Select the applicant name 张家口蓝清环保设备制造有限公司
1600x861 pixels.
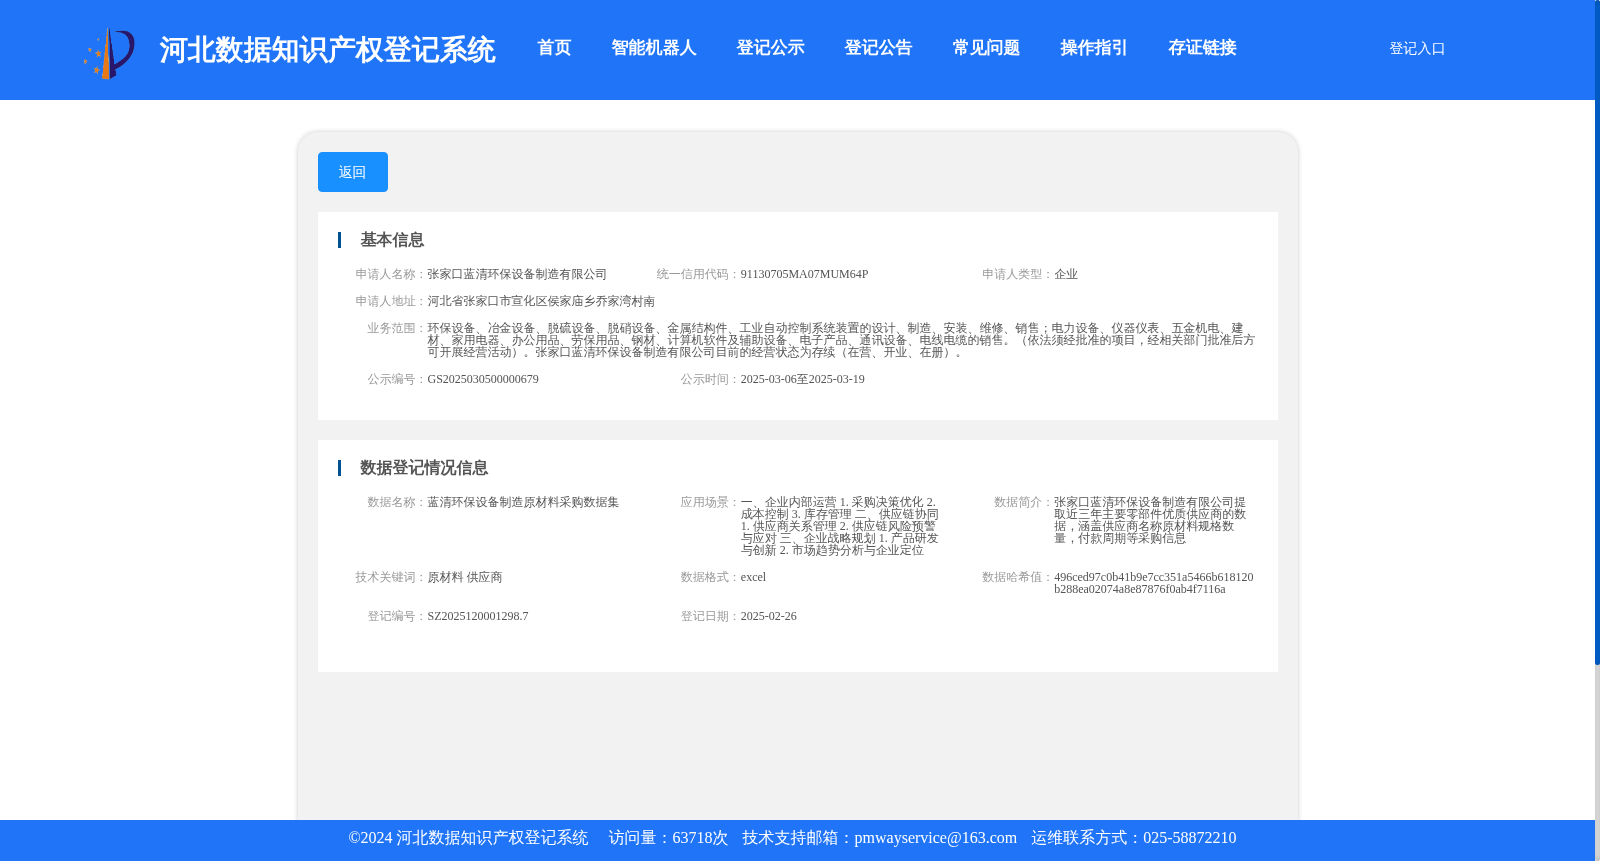click(x=517, y=274)
